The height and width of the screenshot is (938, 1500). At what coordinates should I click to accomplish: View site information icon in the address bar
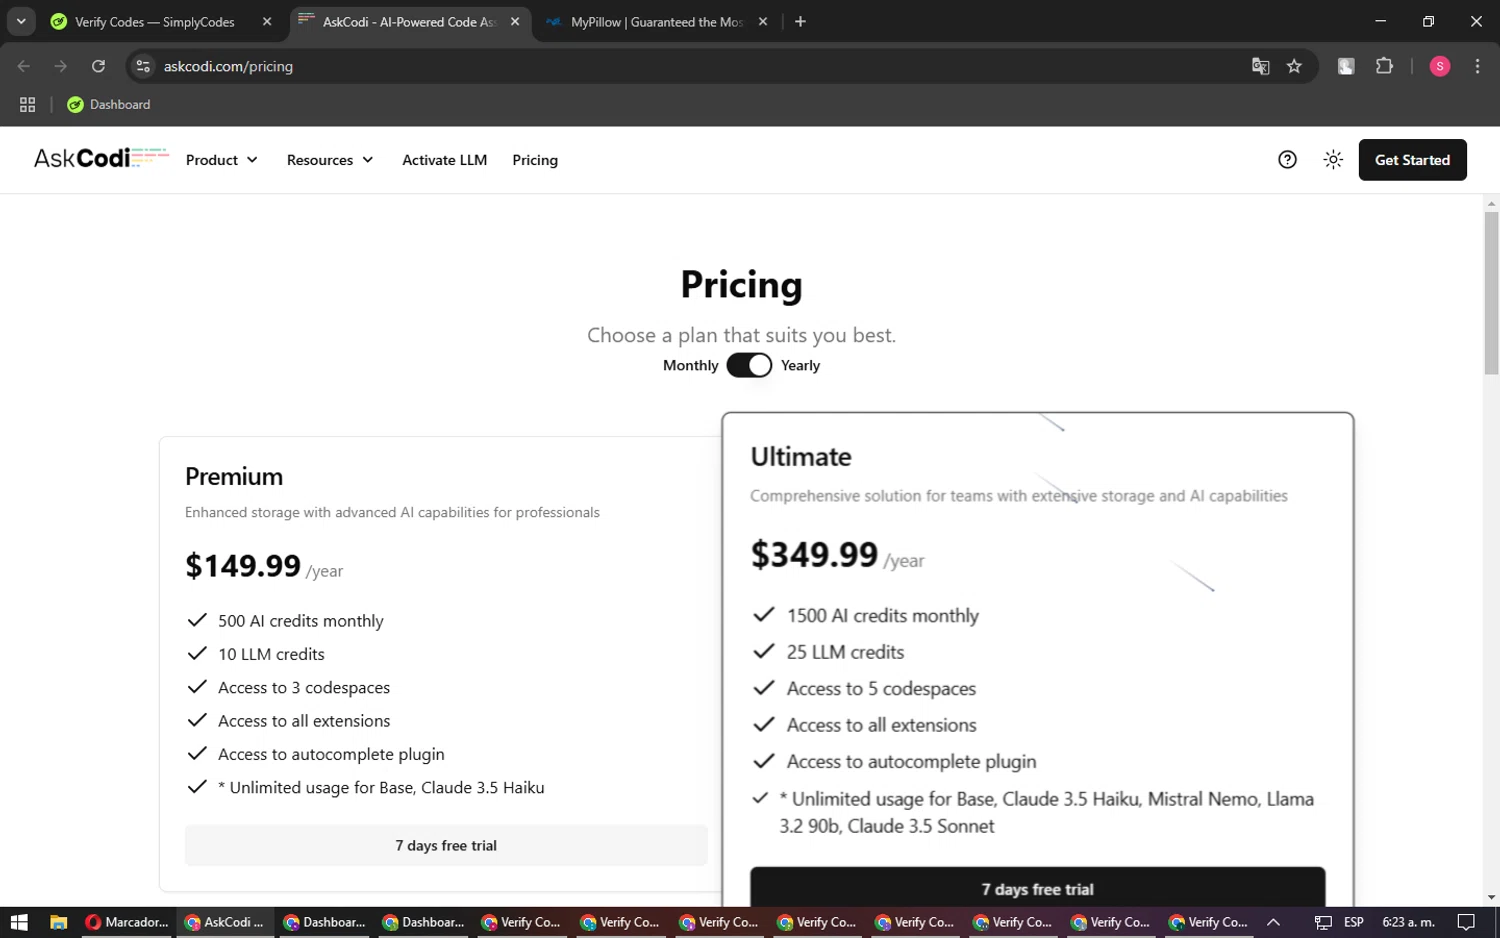(x=143, y=66)
